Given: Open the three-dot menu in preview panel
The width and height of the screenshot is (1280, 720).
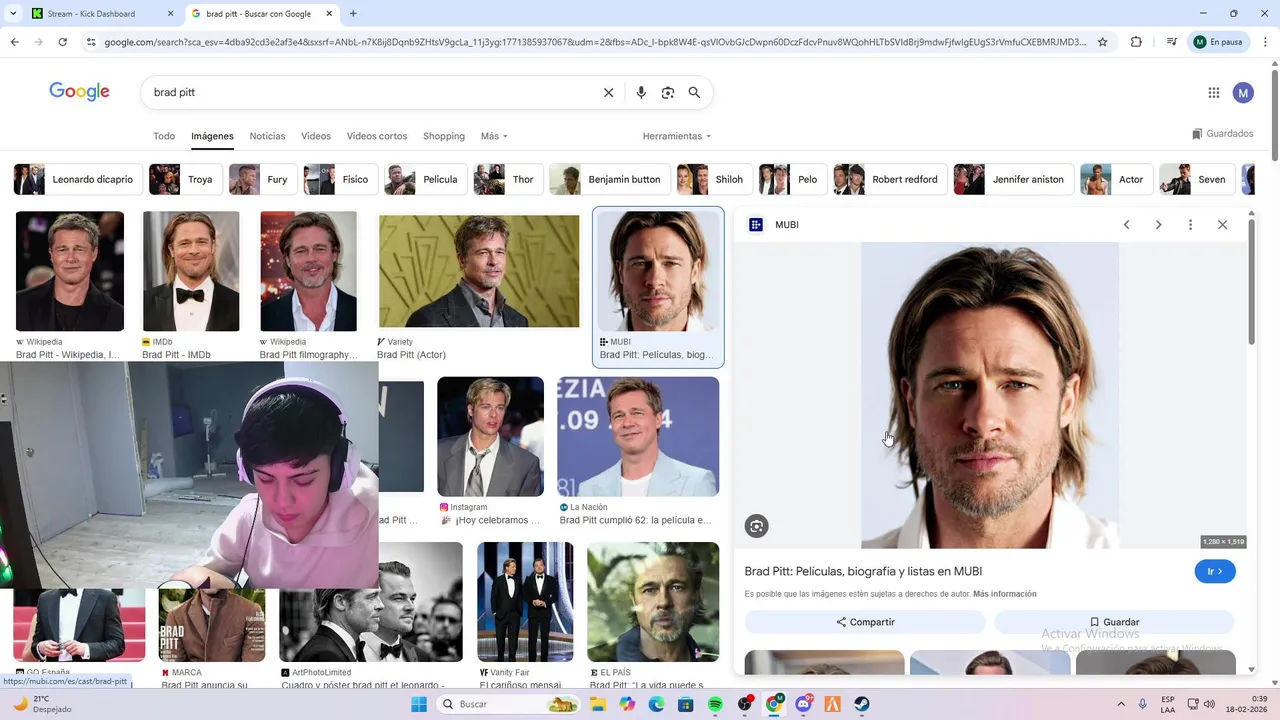Looking at the screenshot, I should pos(1190,225).
